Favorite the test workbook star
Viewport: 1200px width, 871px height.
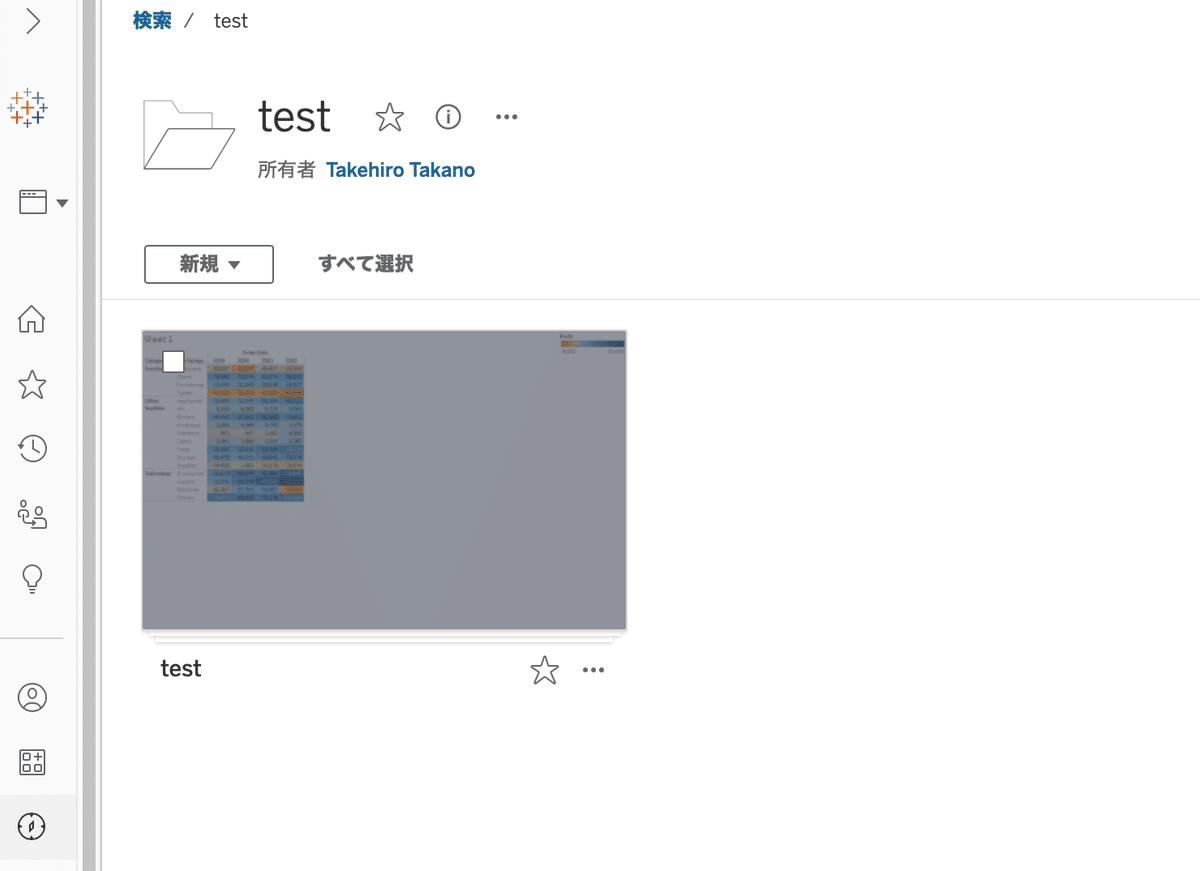point(544,670)
